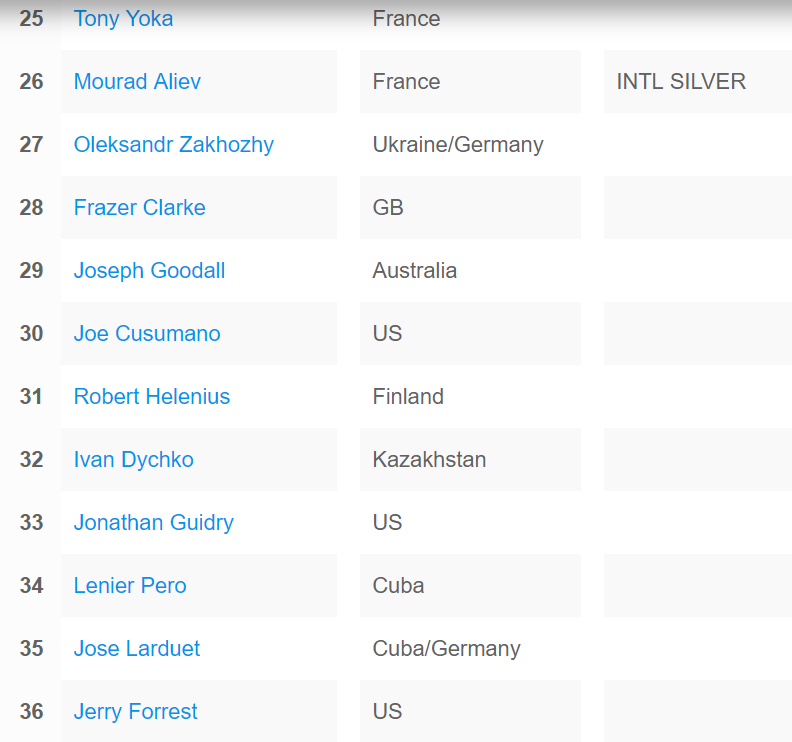Select the Frazer Clarke link

[139, 208]
